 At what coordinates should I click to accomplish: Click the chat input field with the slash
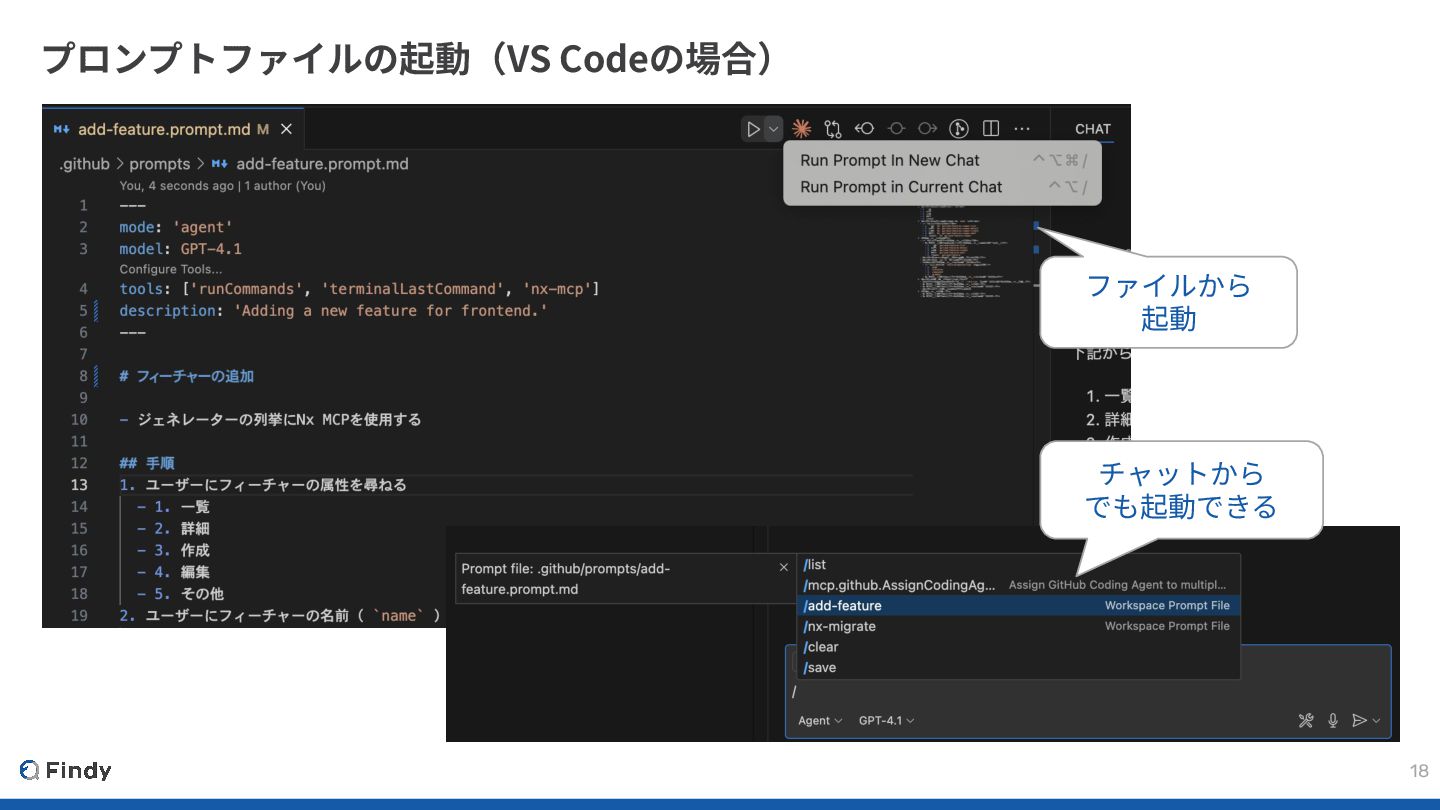click(x=1088, y=691)
